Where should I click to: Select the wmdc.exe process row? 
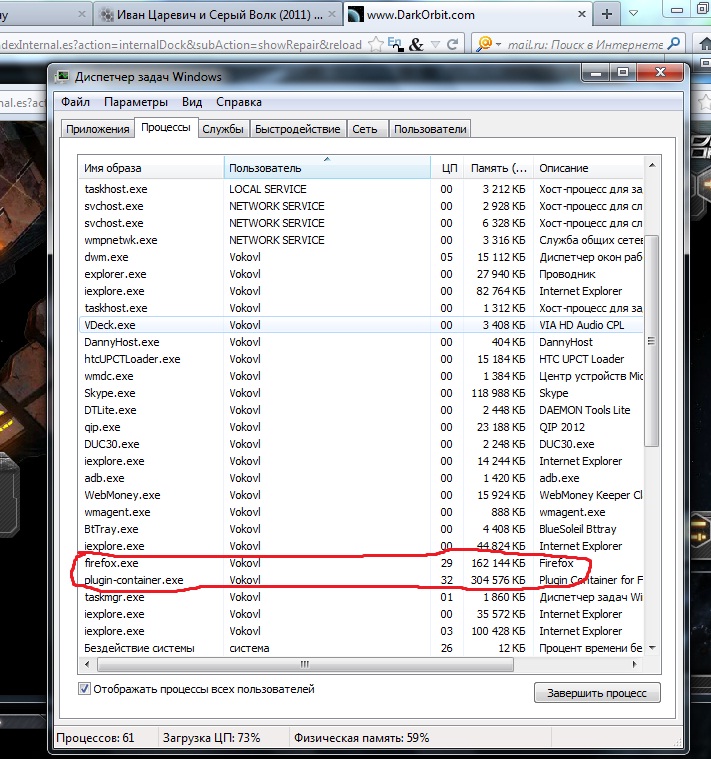(x=361, y=376)
